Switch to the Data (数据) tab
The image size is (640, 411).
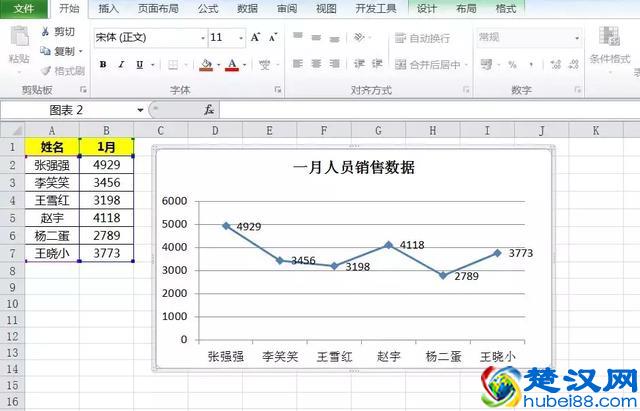(x=247, y=9)
